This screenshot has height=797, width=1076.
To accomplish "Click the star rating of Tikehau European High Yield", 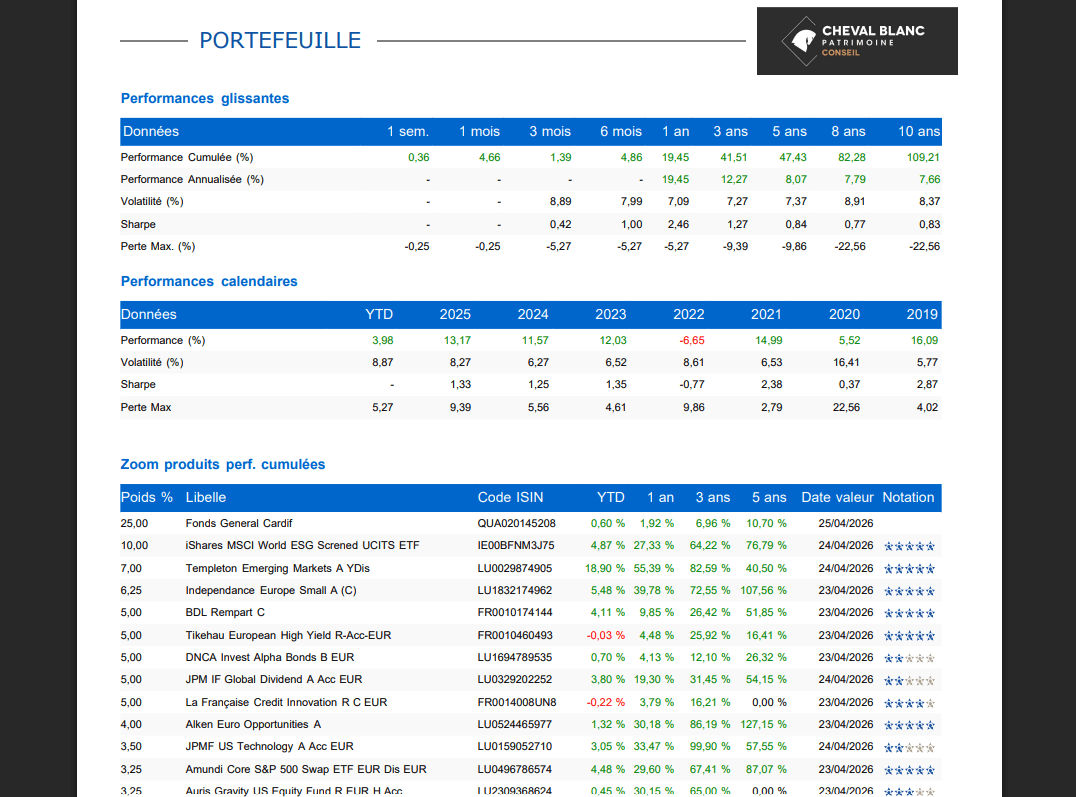I will (x=909, y=636).
